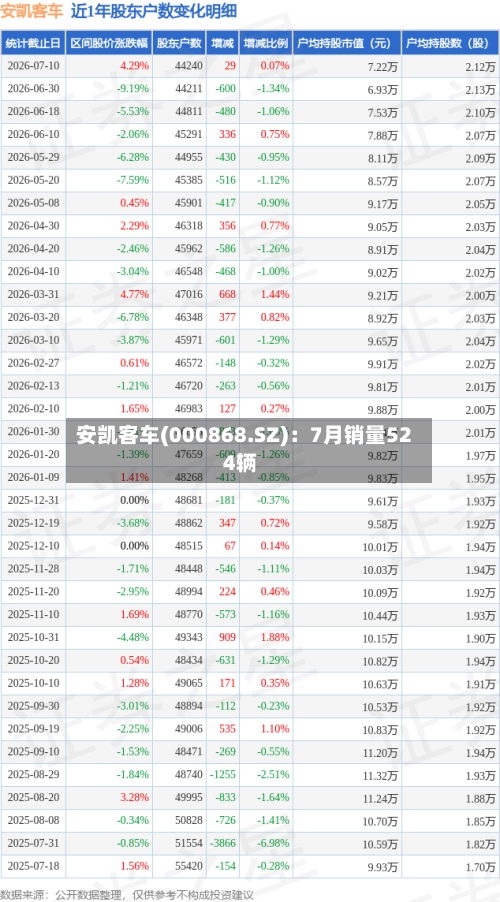Click the date cell 2026-07-10

pos(33,66)
